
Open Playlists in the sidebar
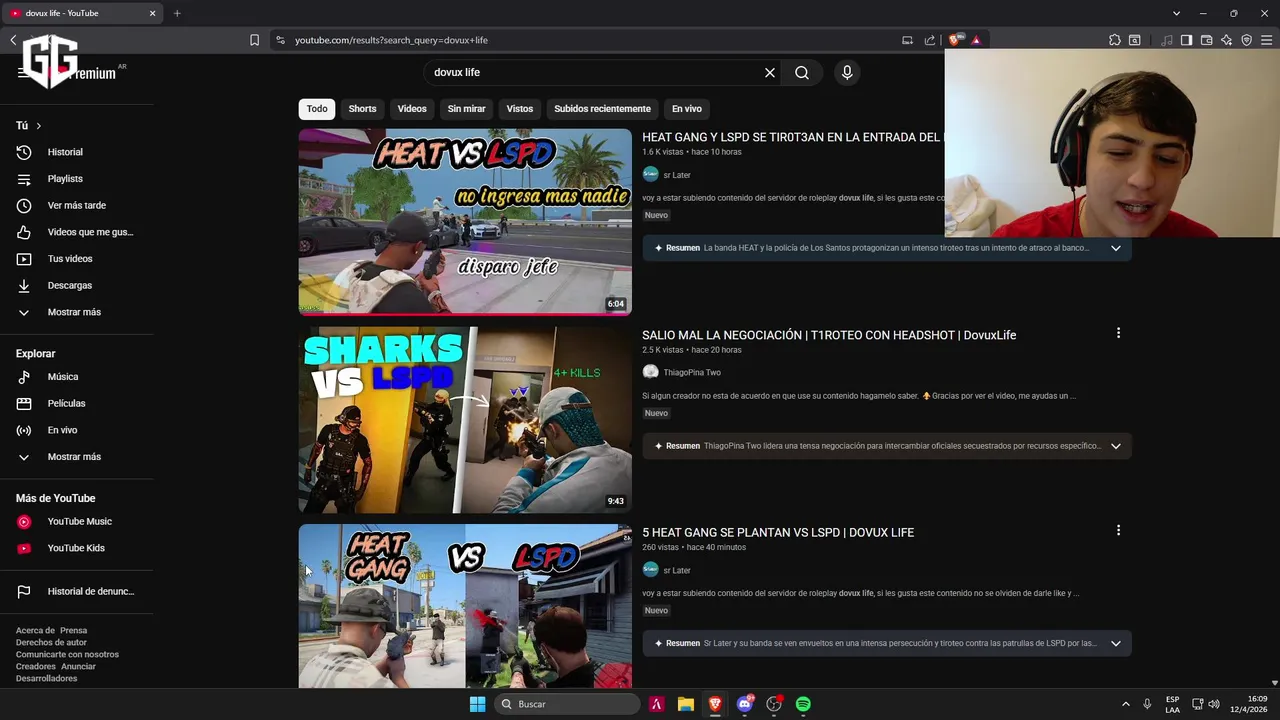pos(65,179)
